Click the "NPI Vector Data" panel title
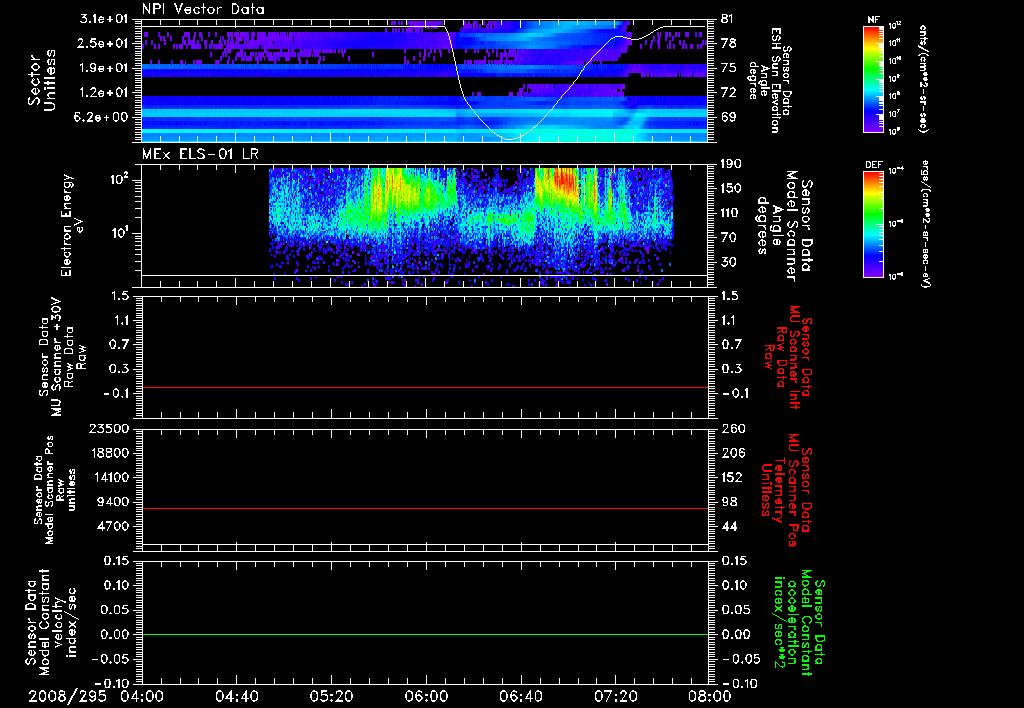This screenshot has width=1024, height=708. click(x=203, y=9)
